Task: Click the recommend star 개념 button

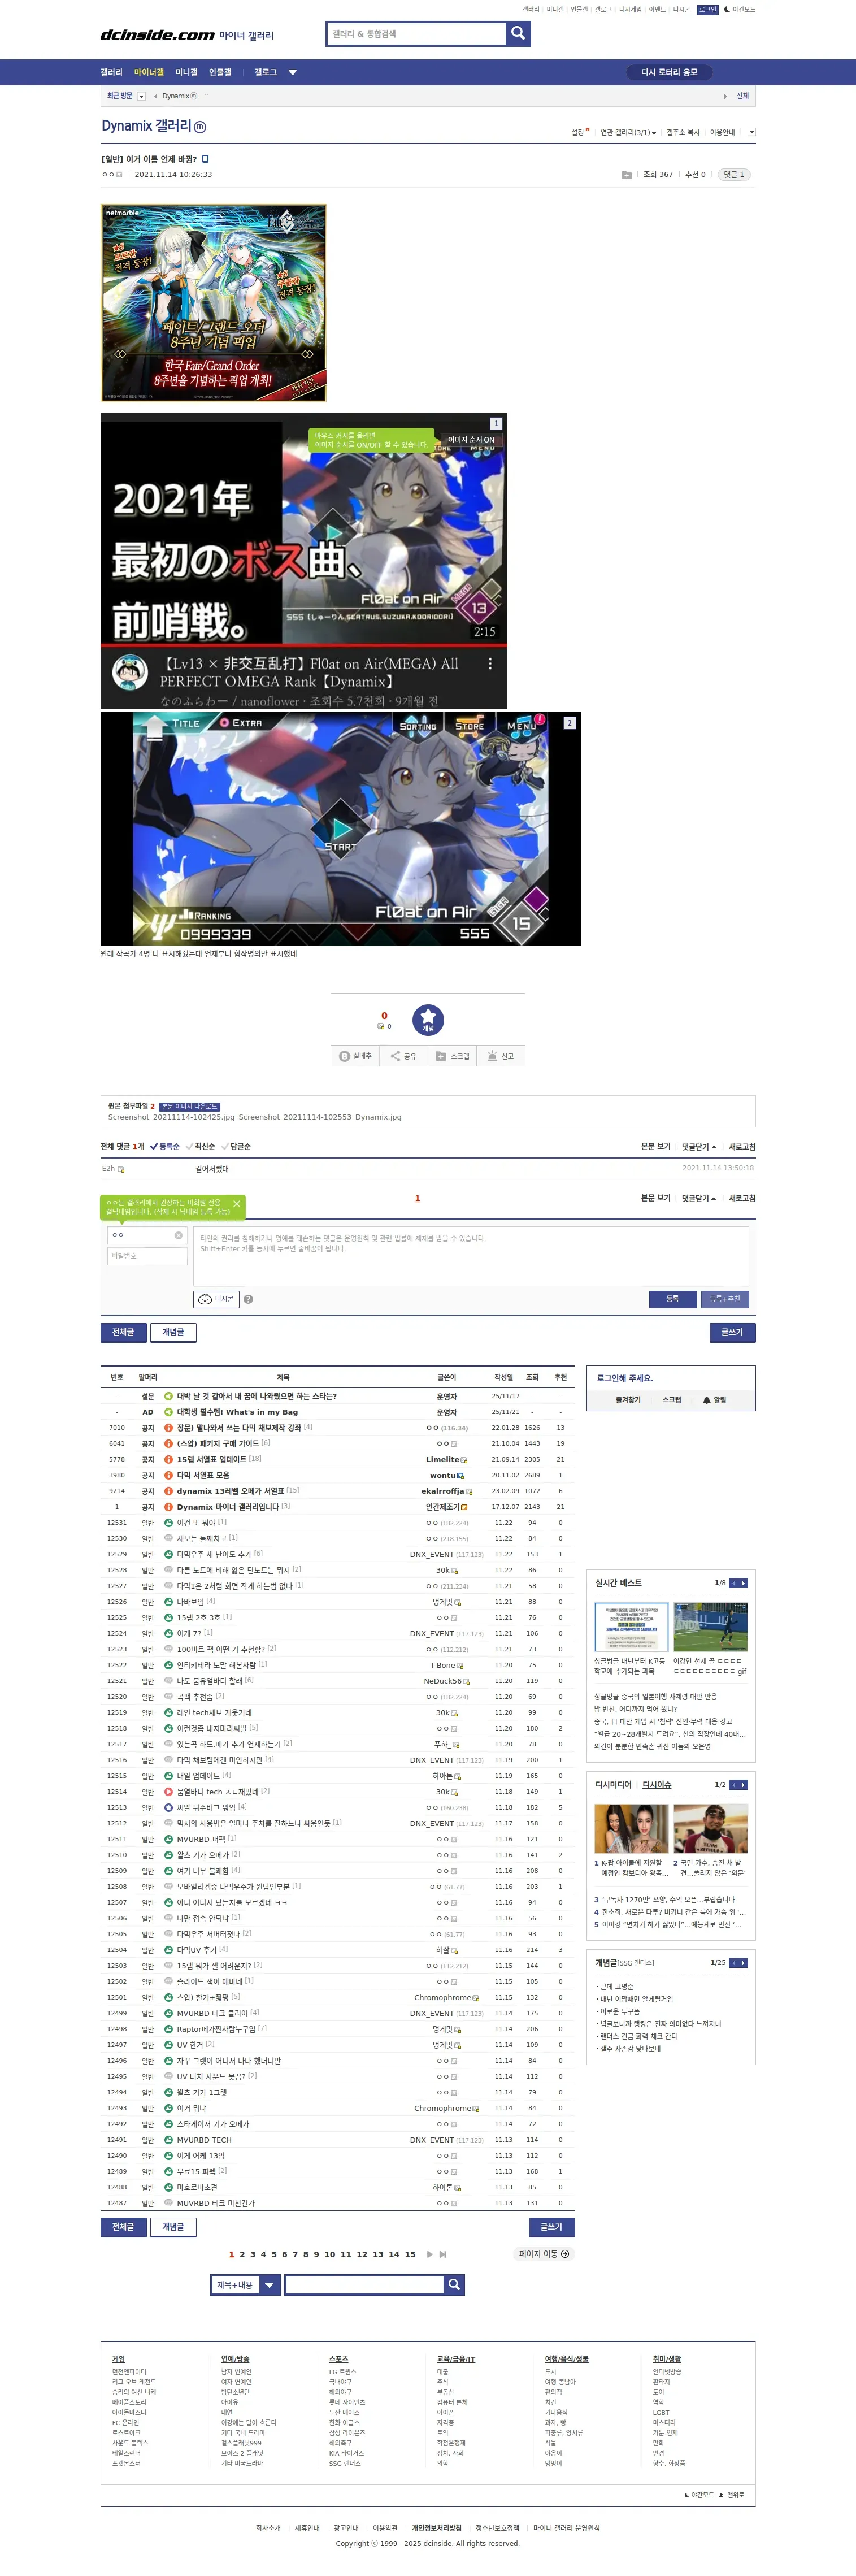Action: 428,1019
